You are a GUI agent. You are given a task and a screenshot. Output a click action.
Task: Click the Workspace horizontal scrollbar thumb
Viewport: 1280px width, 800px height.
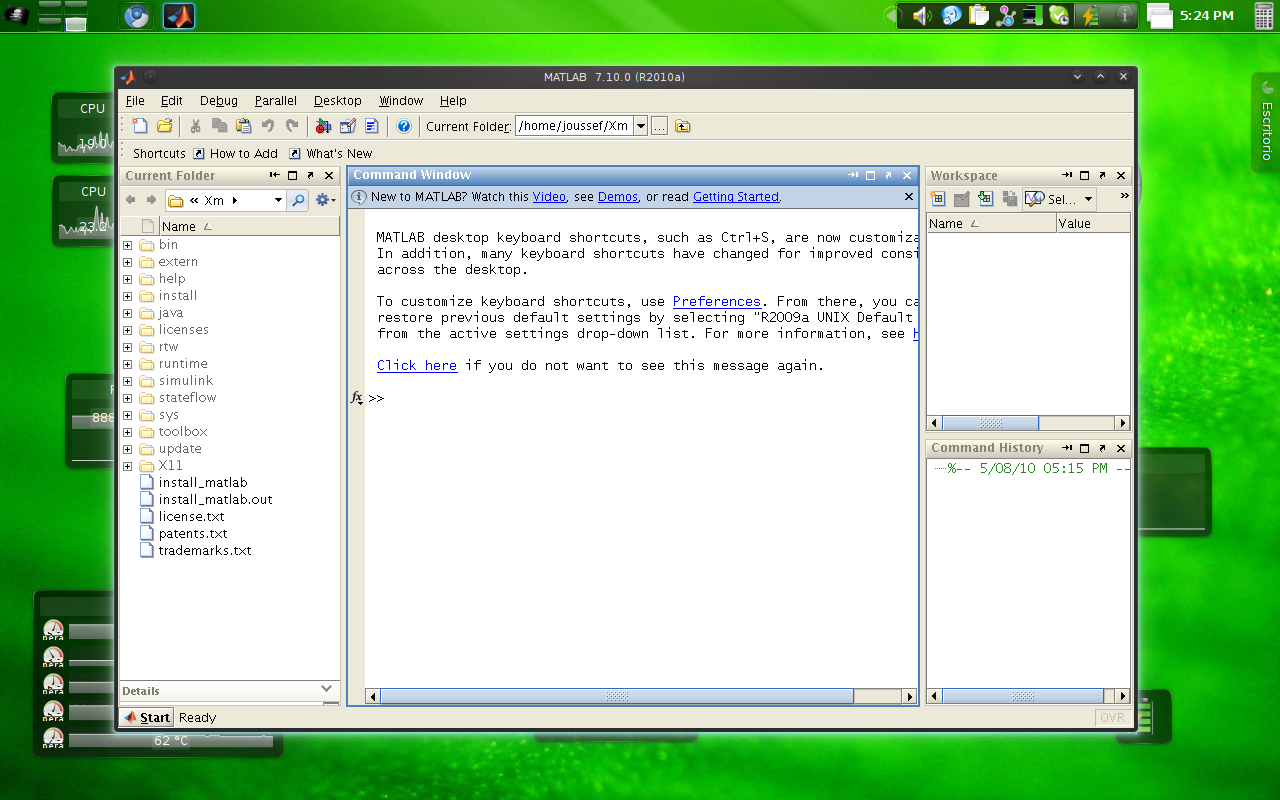(990, 423)
